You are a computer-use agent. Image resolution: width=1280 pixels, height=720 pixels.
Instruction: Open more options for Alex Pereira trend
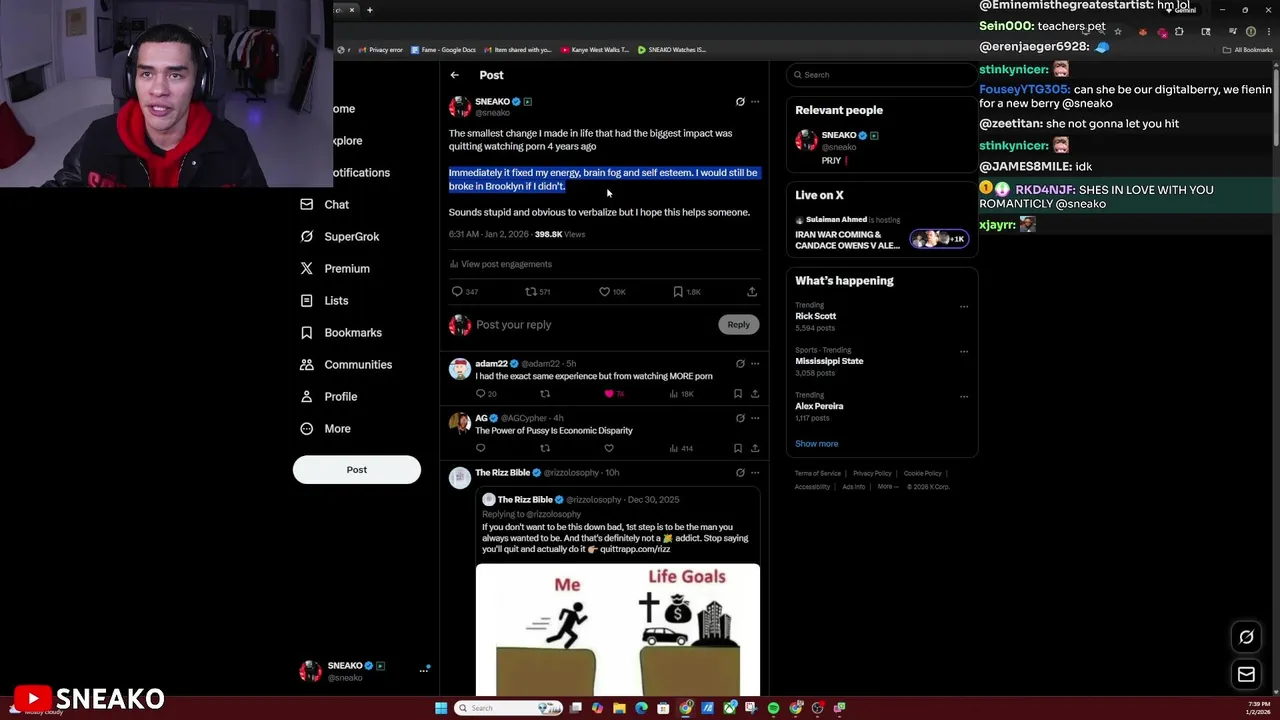click(x=964, y=396)
